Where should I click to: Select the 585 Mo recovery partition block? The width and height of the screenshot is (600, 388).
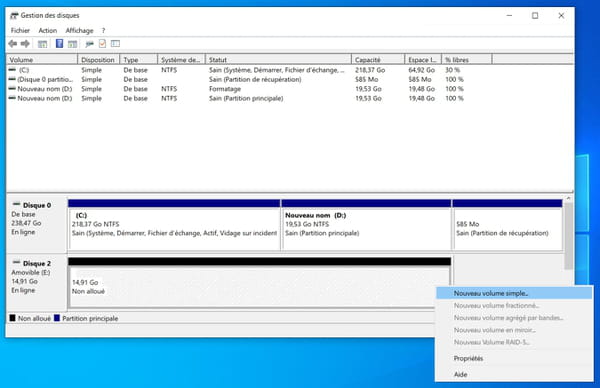507,225
